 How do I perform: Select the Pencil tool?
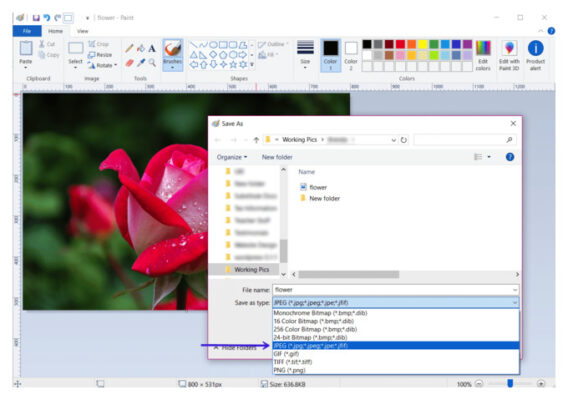pos(129,48)
